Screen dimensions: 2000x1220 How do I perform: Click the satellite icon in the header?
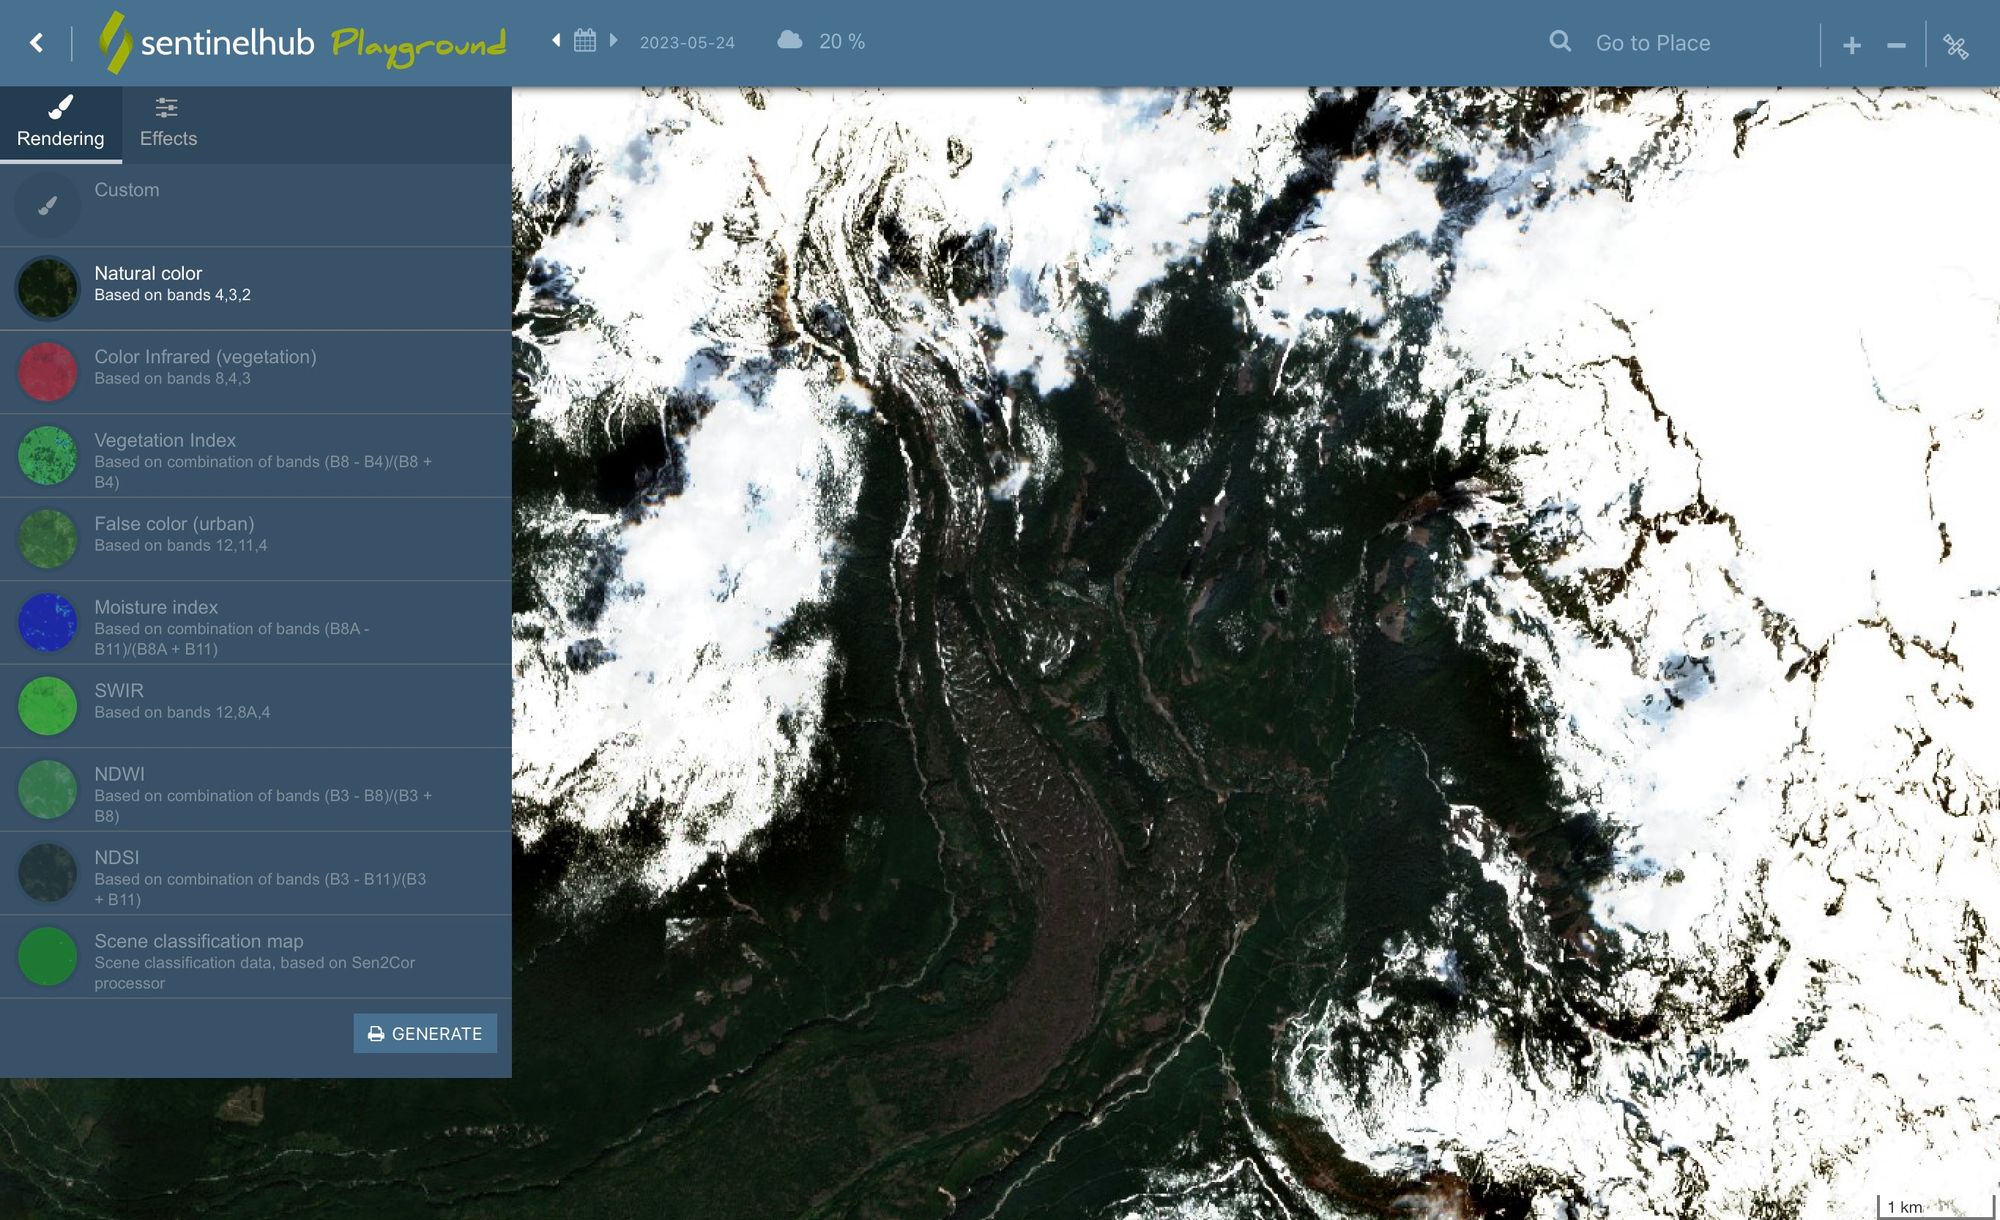click(x=1956, y=46)
